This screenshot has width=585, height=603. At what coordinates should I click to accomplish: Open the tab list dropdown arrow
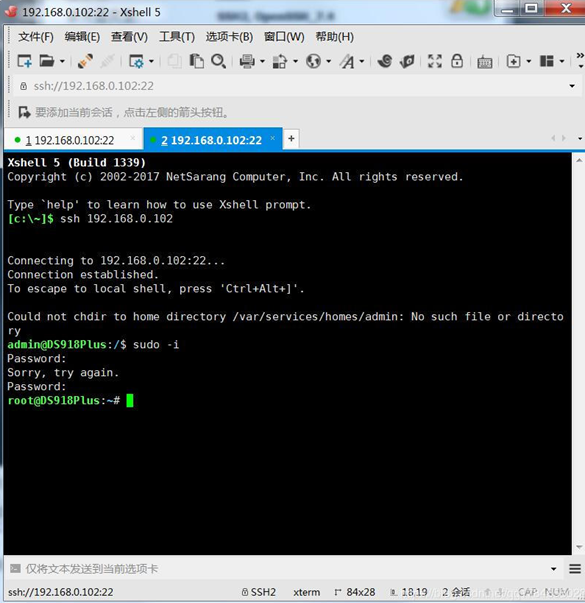580,138
